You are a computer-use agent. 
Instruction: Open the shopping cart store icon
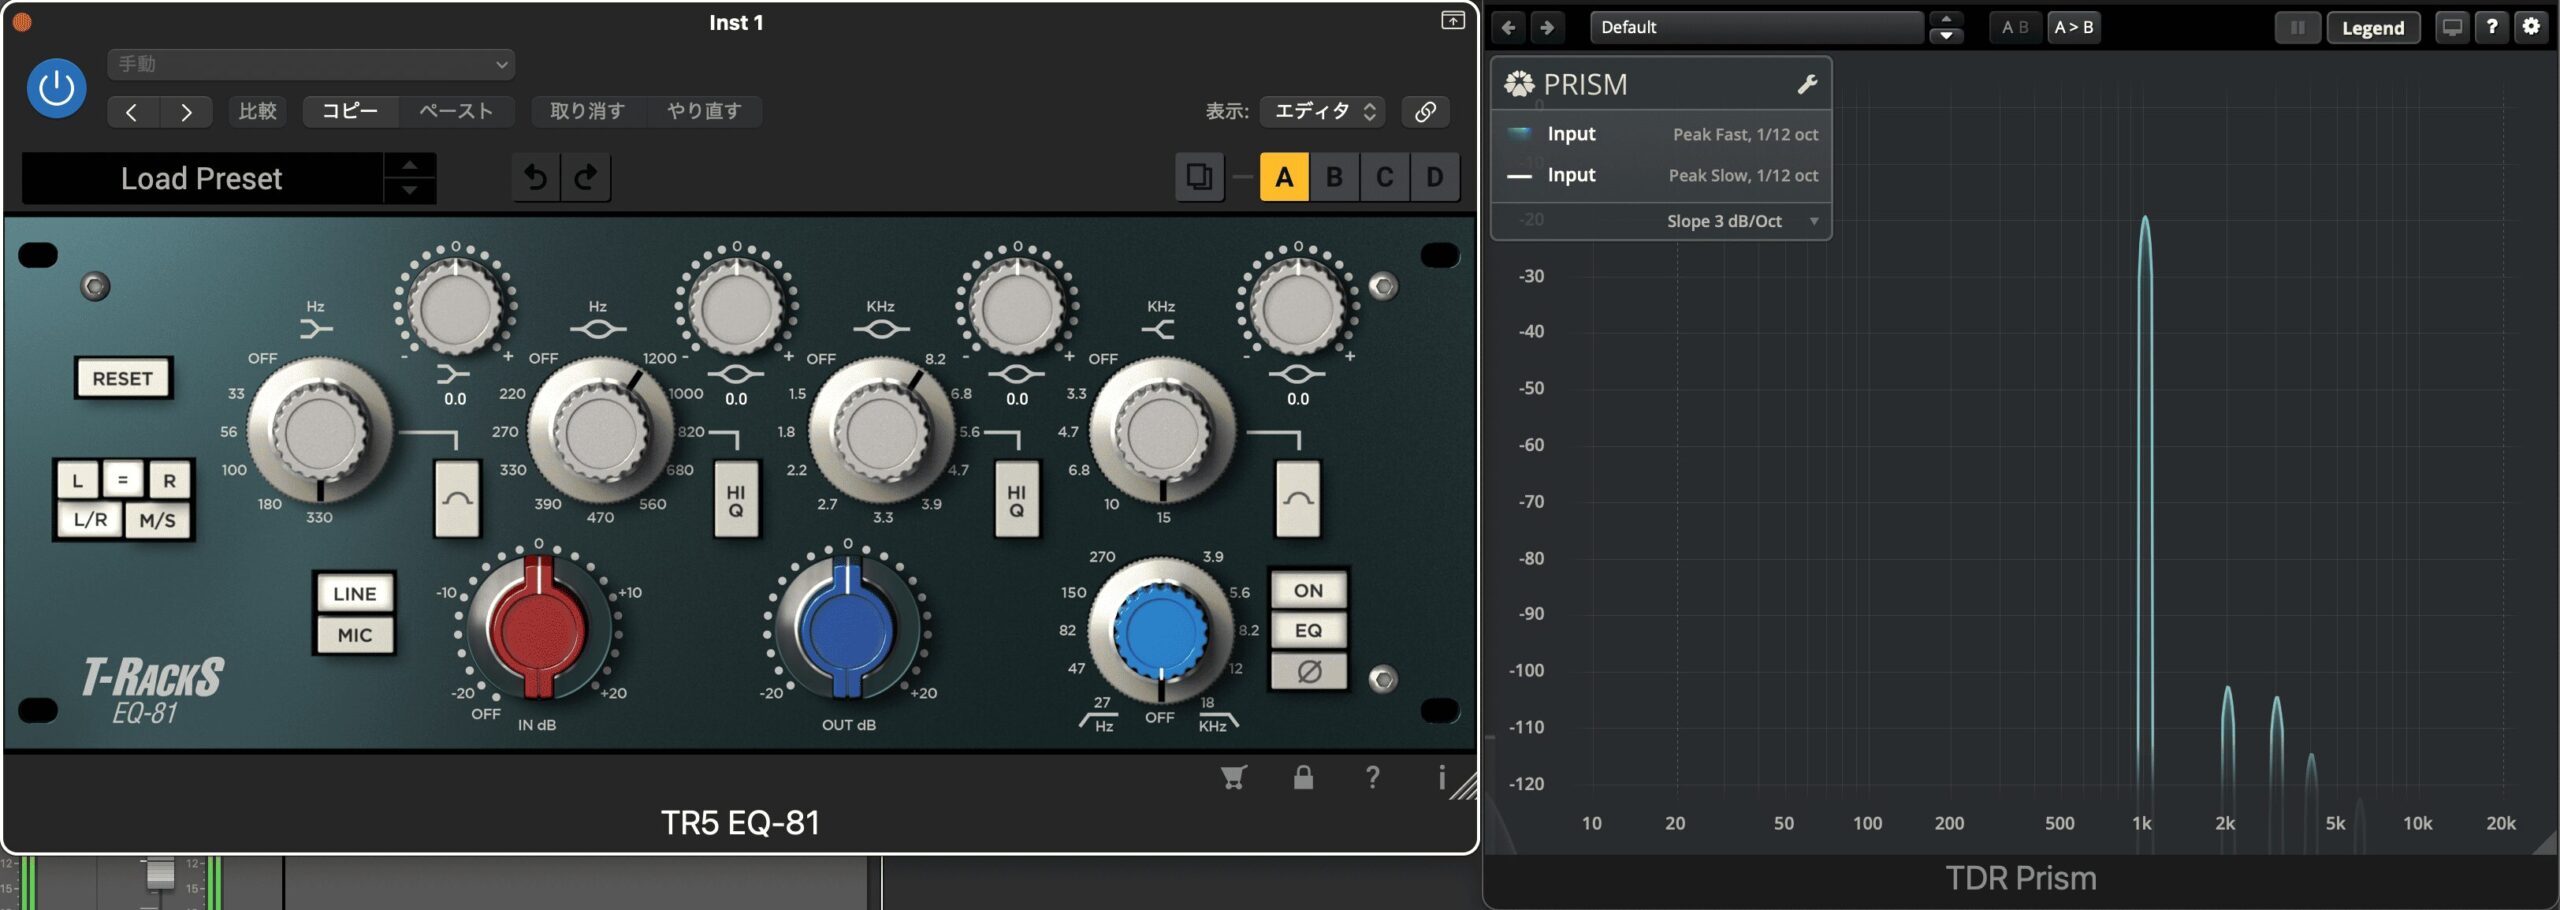1233,777
